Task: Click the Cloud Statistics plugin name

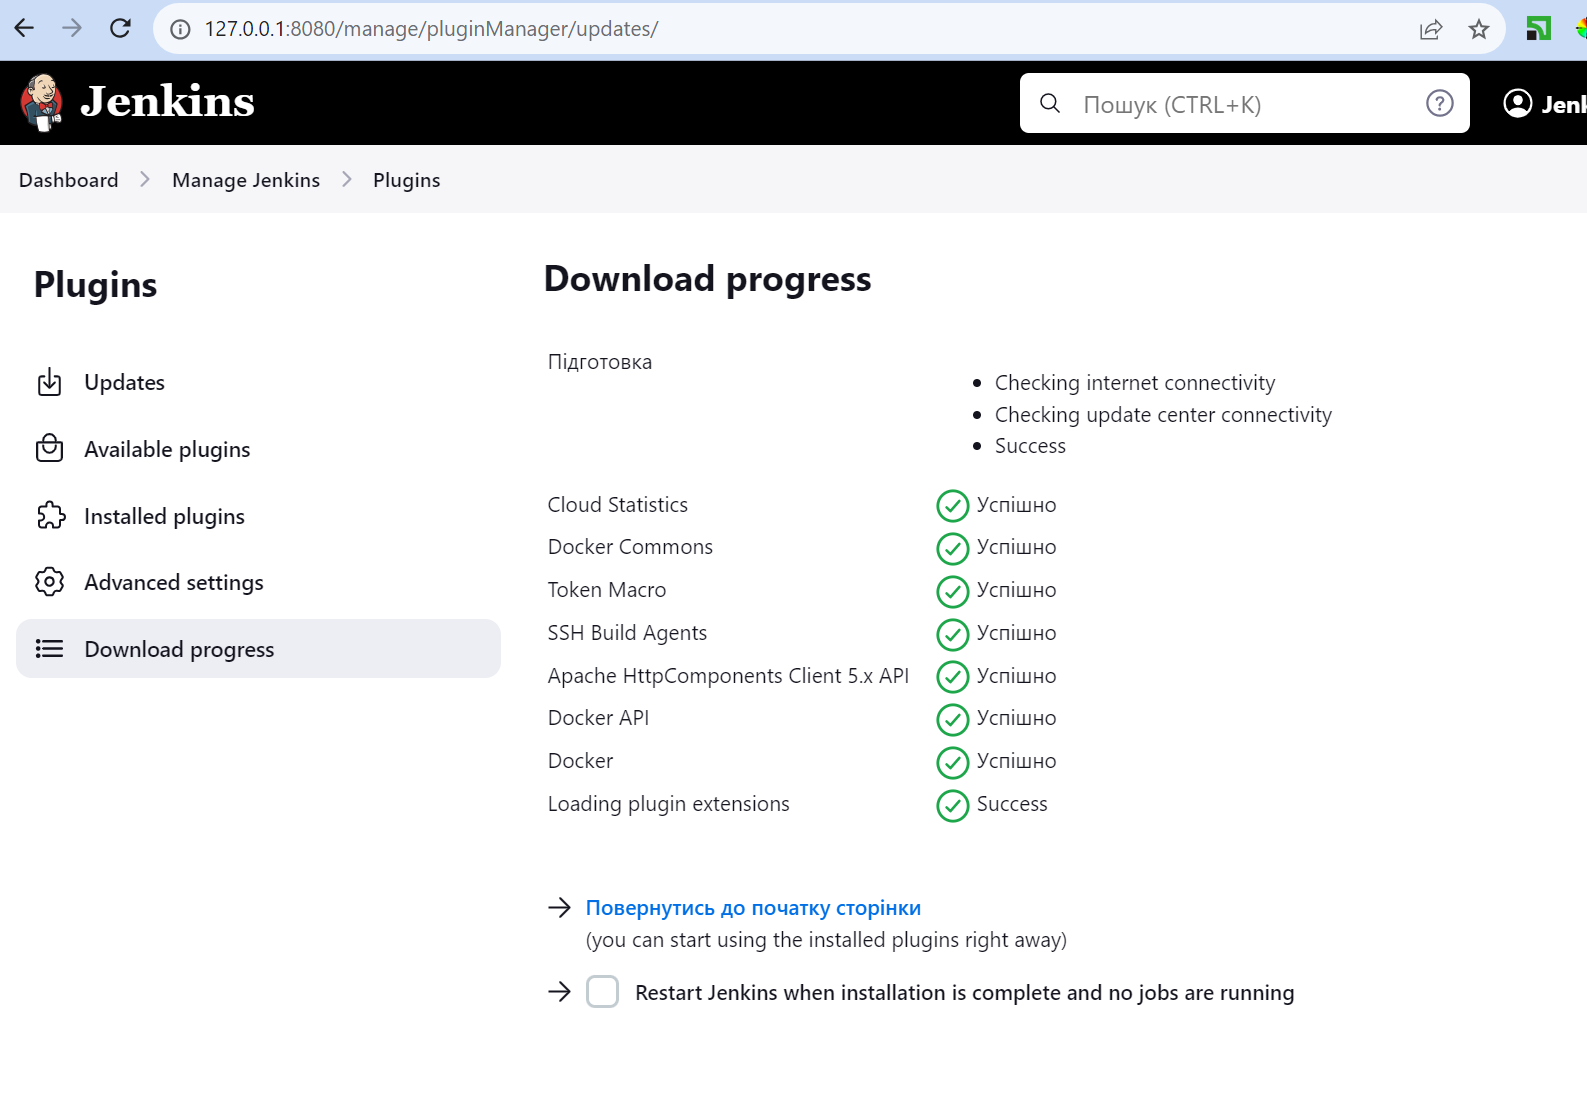Action: 617,505
